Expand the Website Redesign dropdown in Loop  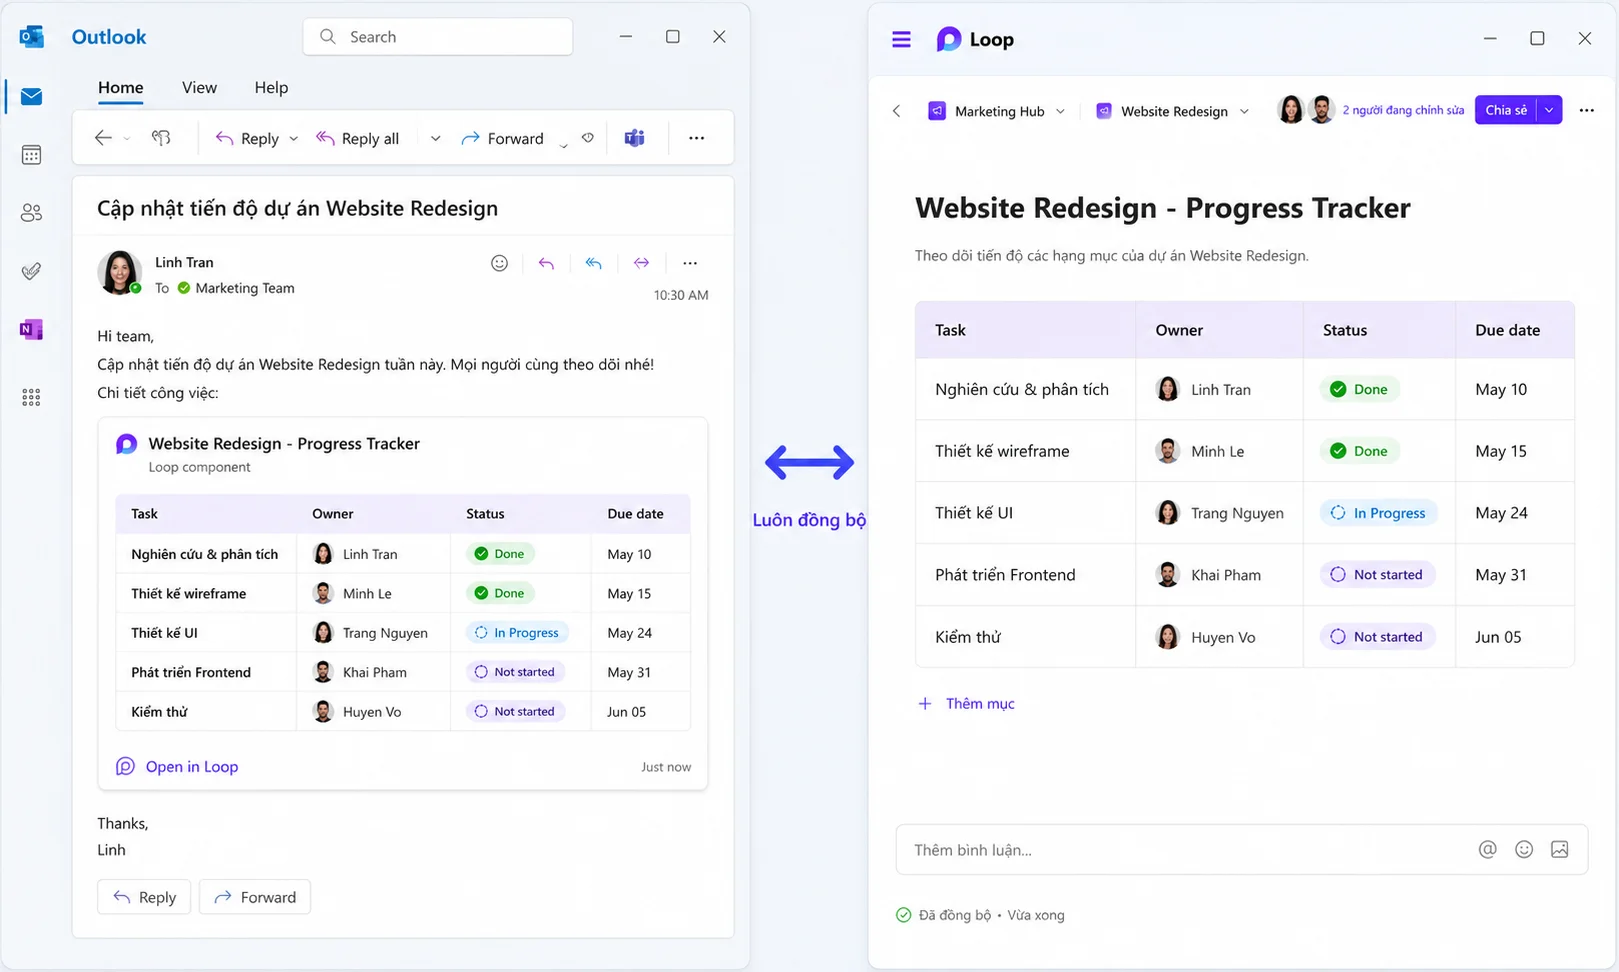(x=1244, y=111)
